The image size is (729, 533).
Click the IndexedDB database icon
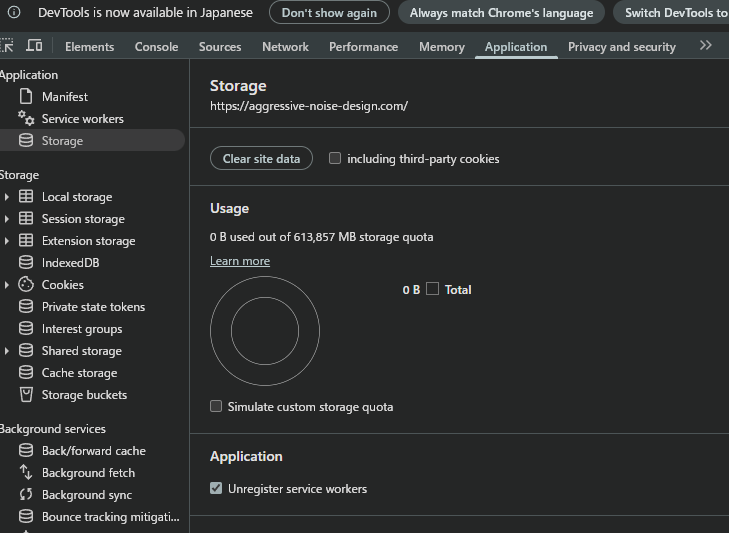[26, 263]
